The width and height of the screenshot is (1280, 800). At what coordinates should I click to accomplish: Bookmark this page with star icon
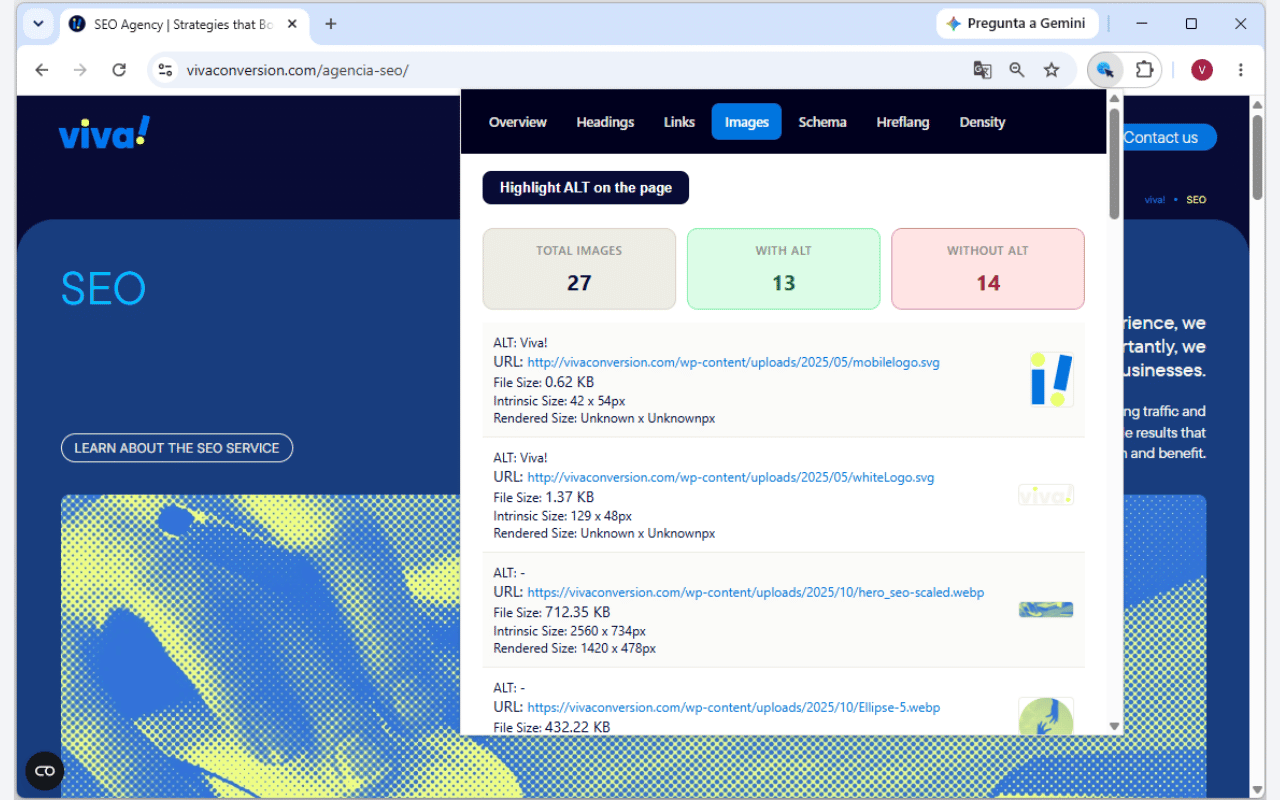(x=1051, y=70)
